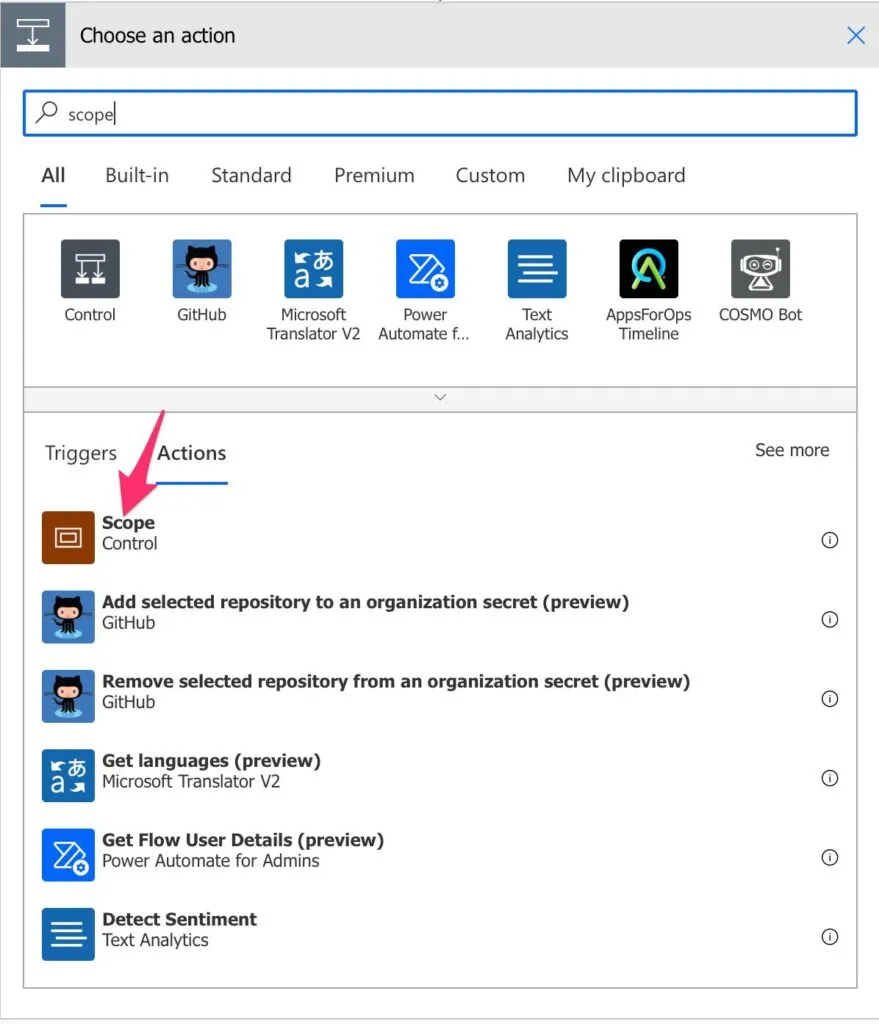Select the Text Analytics connector icon
879x1024 pixels.
(x=537, y=269)
